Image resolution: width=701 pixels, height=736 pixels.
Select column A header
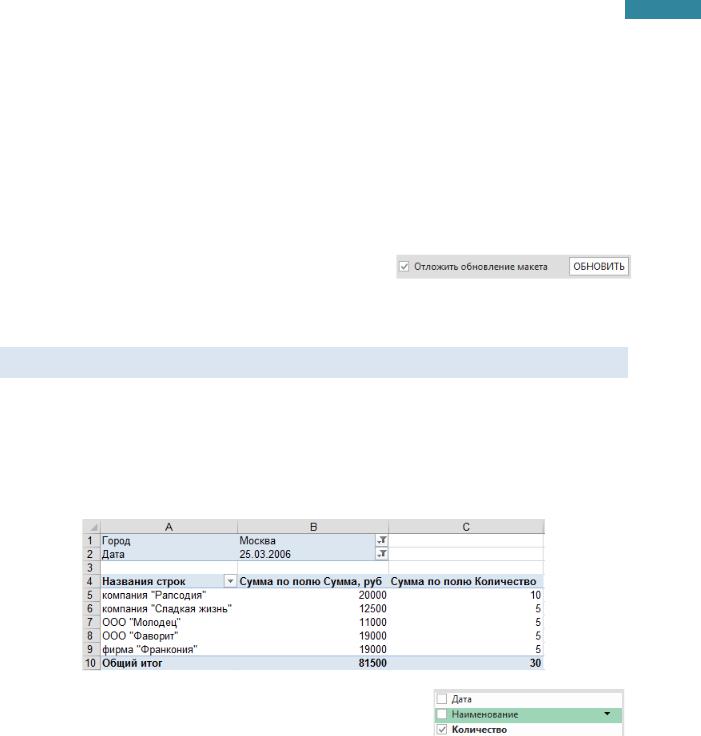169,527
